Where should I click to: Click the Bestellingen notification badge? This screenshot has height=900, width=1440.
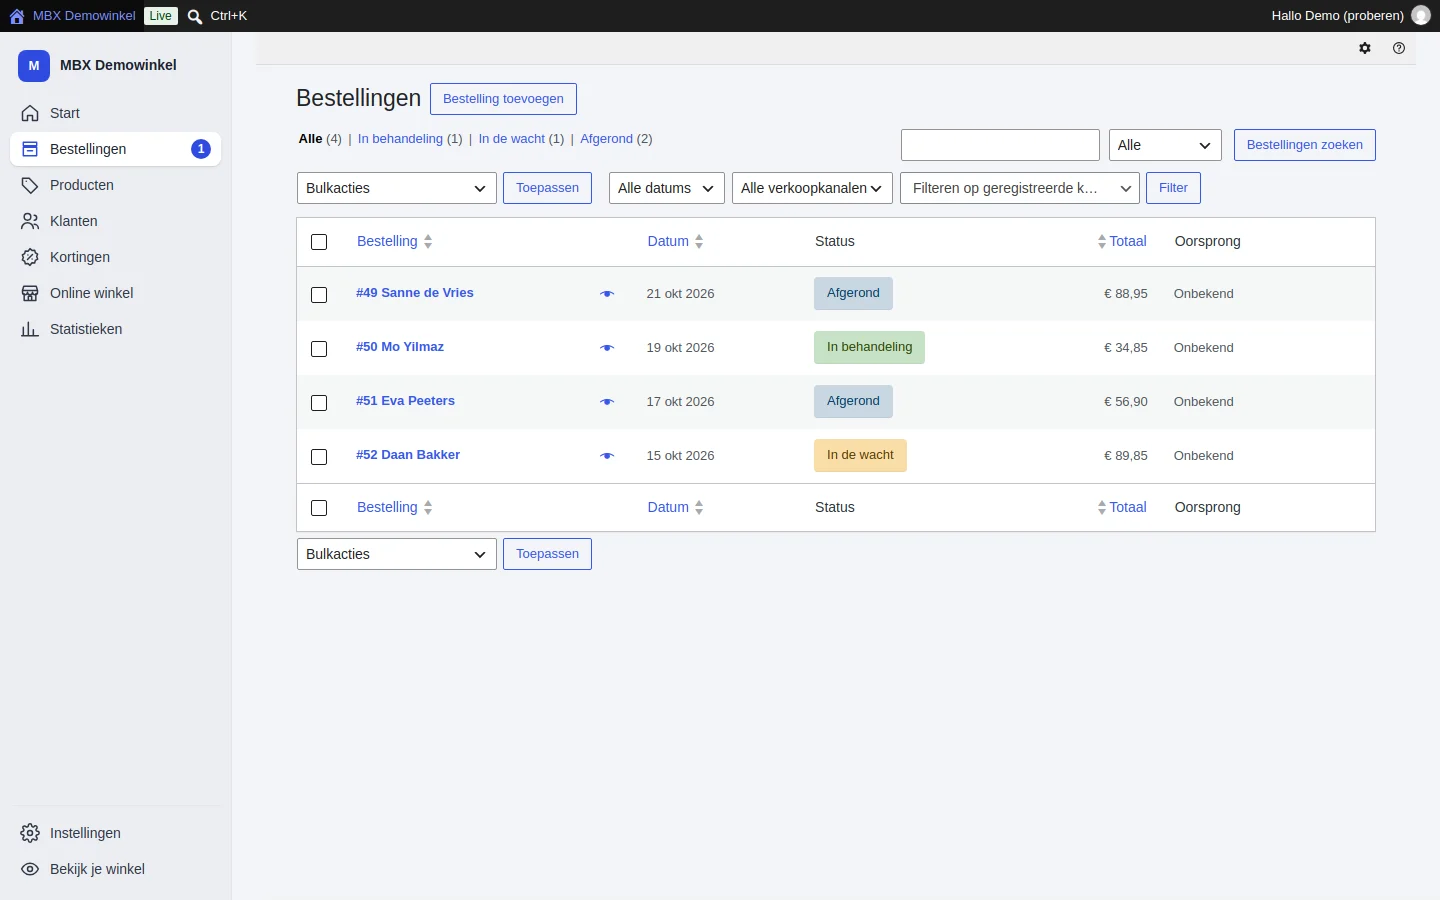click(201, 149)
